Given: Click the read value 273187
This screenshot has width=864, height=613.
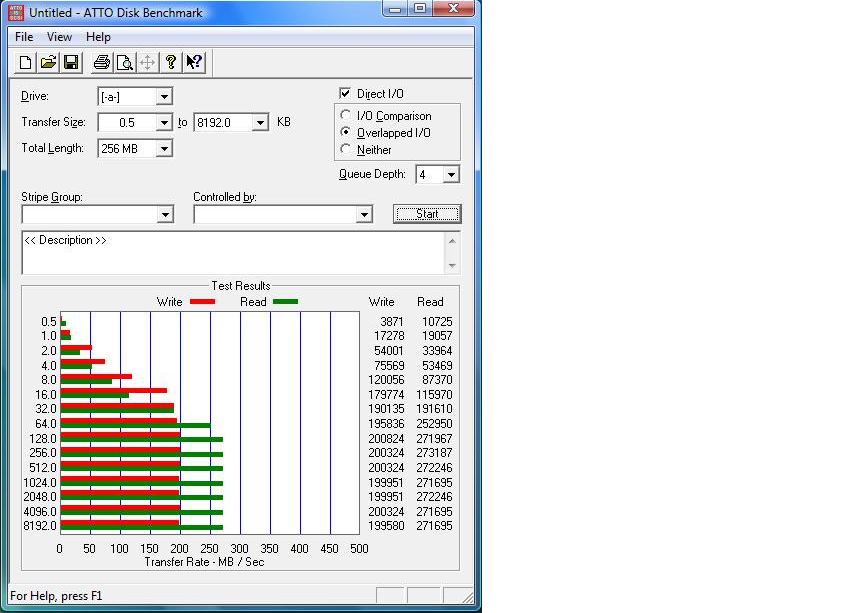Looking at the screenshot, I should pos(434,453).
